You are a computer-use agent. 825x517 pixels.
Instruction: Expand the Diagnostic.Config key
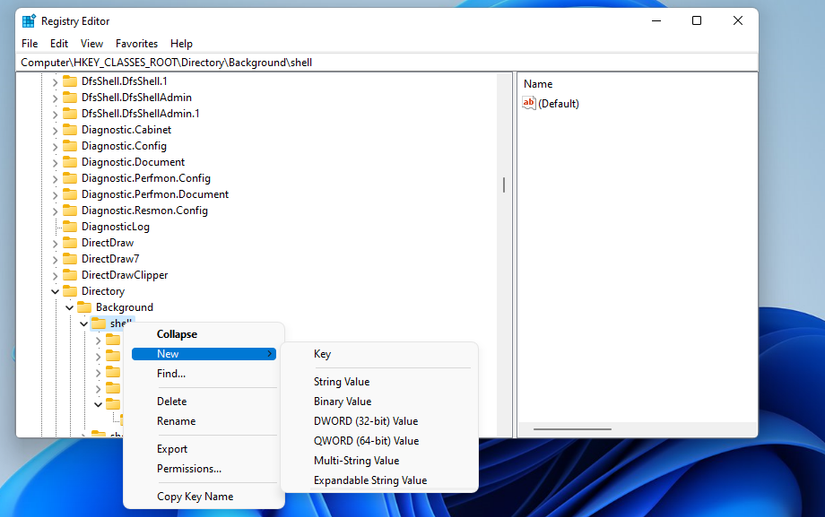pyautogui.click(x=55, y=147)
